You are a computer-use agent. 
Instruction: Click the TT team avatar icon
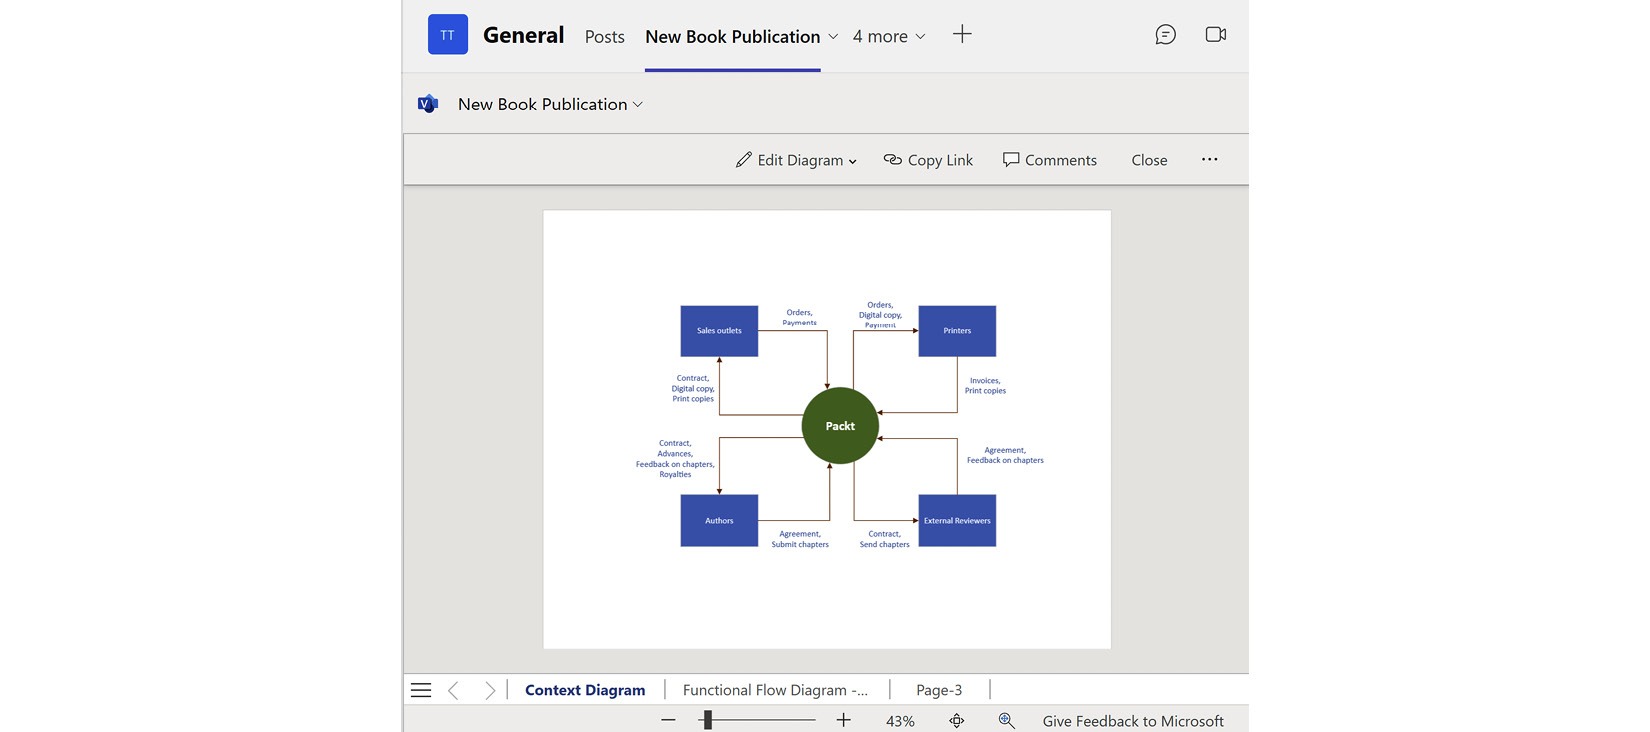pos(448,35)
